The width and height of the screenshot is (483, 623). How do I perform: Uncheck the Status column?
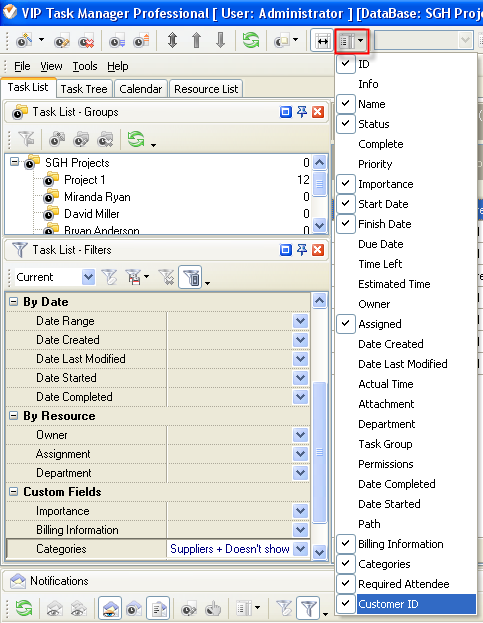[346, 124]
